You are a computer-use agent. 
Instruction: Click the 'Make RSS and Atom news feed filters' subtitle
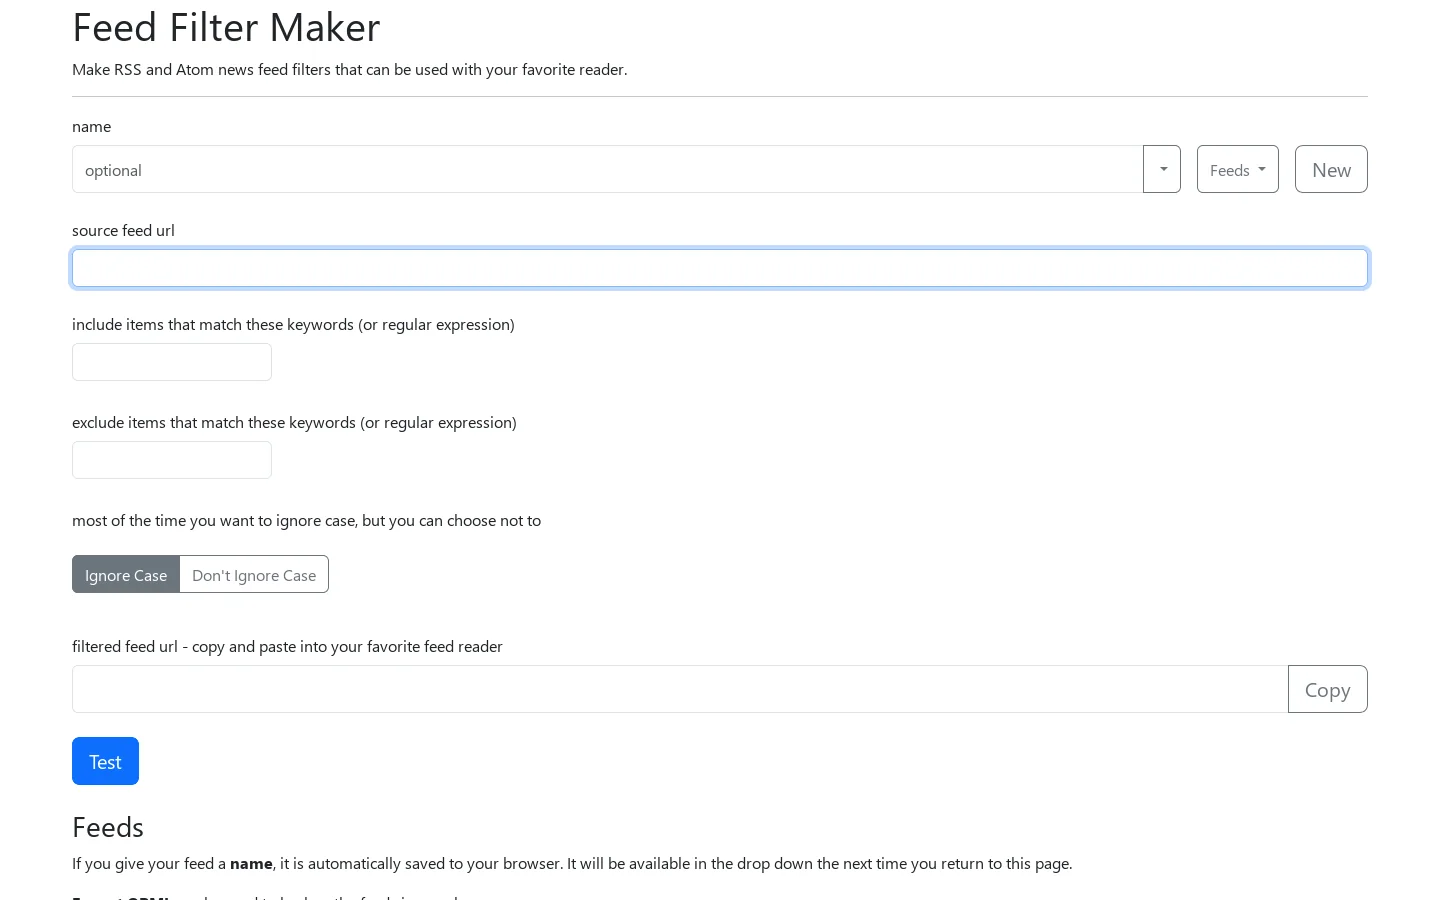point(350,69)
